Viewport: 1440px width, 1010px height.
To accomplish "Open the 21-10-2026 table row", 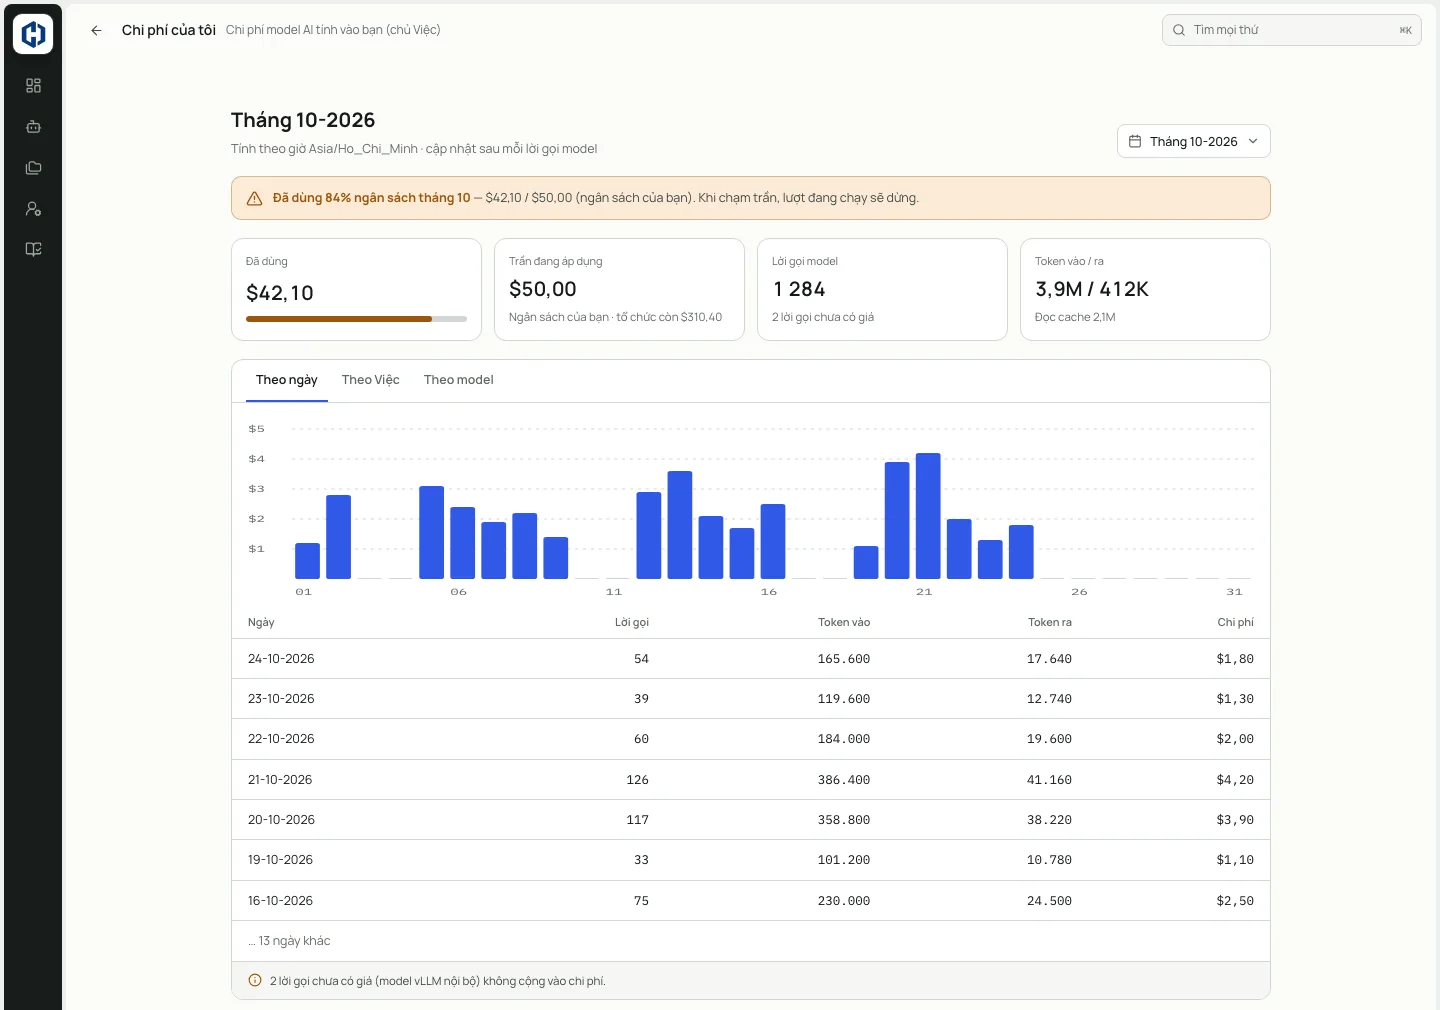I will [x=751, y=780].
